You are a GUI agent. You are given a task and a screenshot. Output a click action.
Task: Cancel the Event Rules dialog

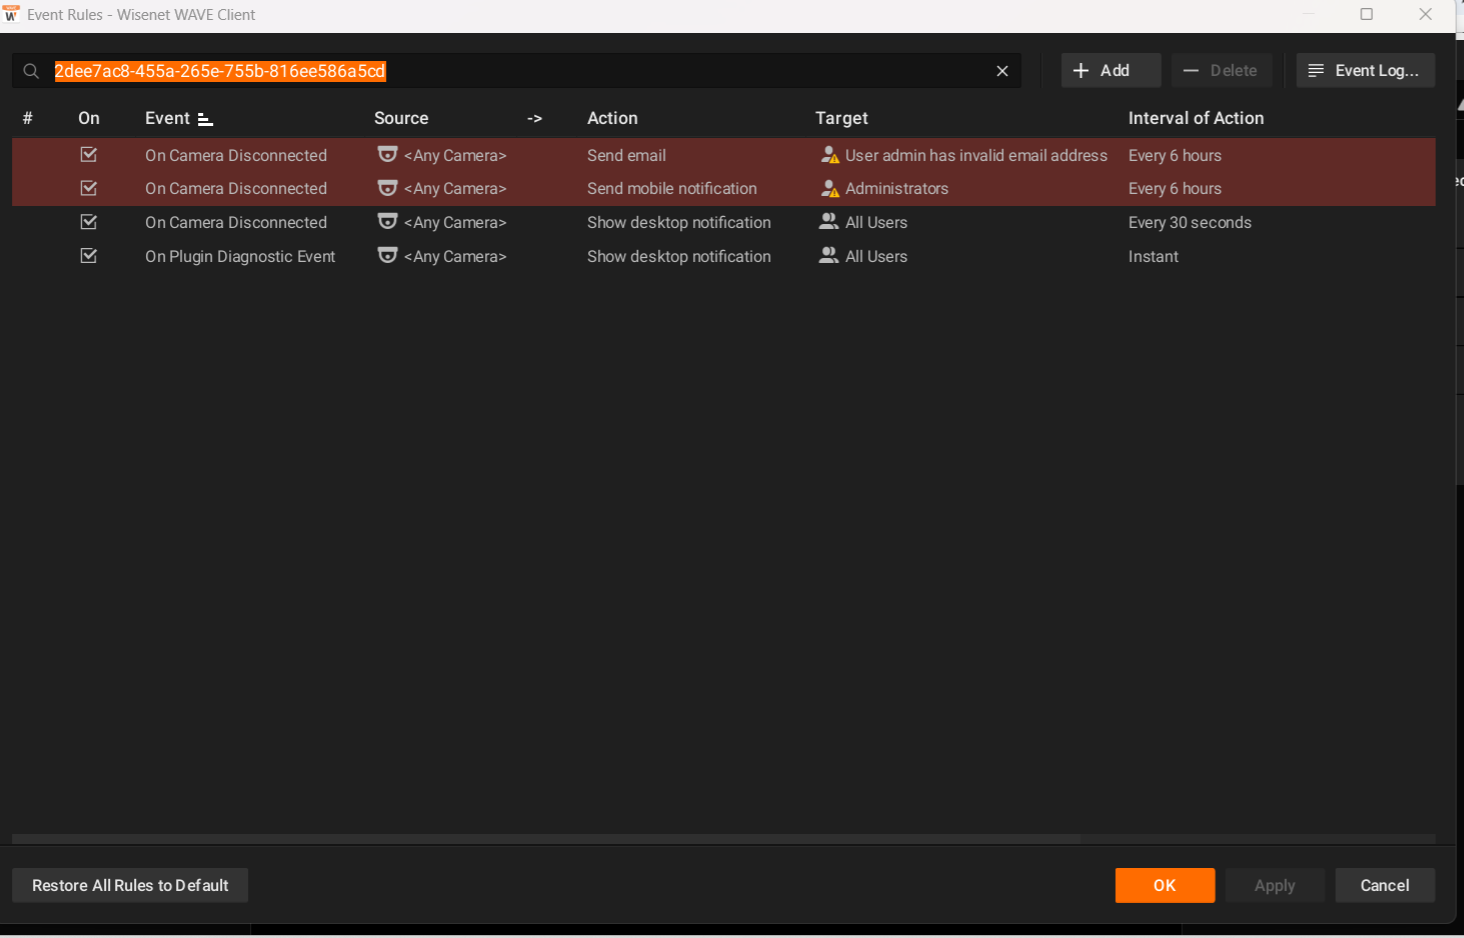pos(1385,885)
